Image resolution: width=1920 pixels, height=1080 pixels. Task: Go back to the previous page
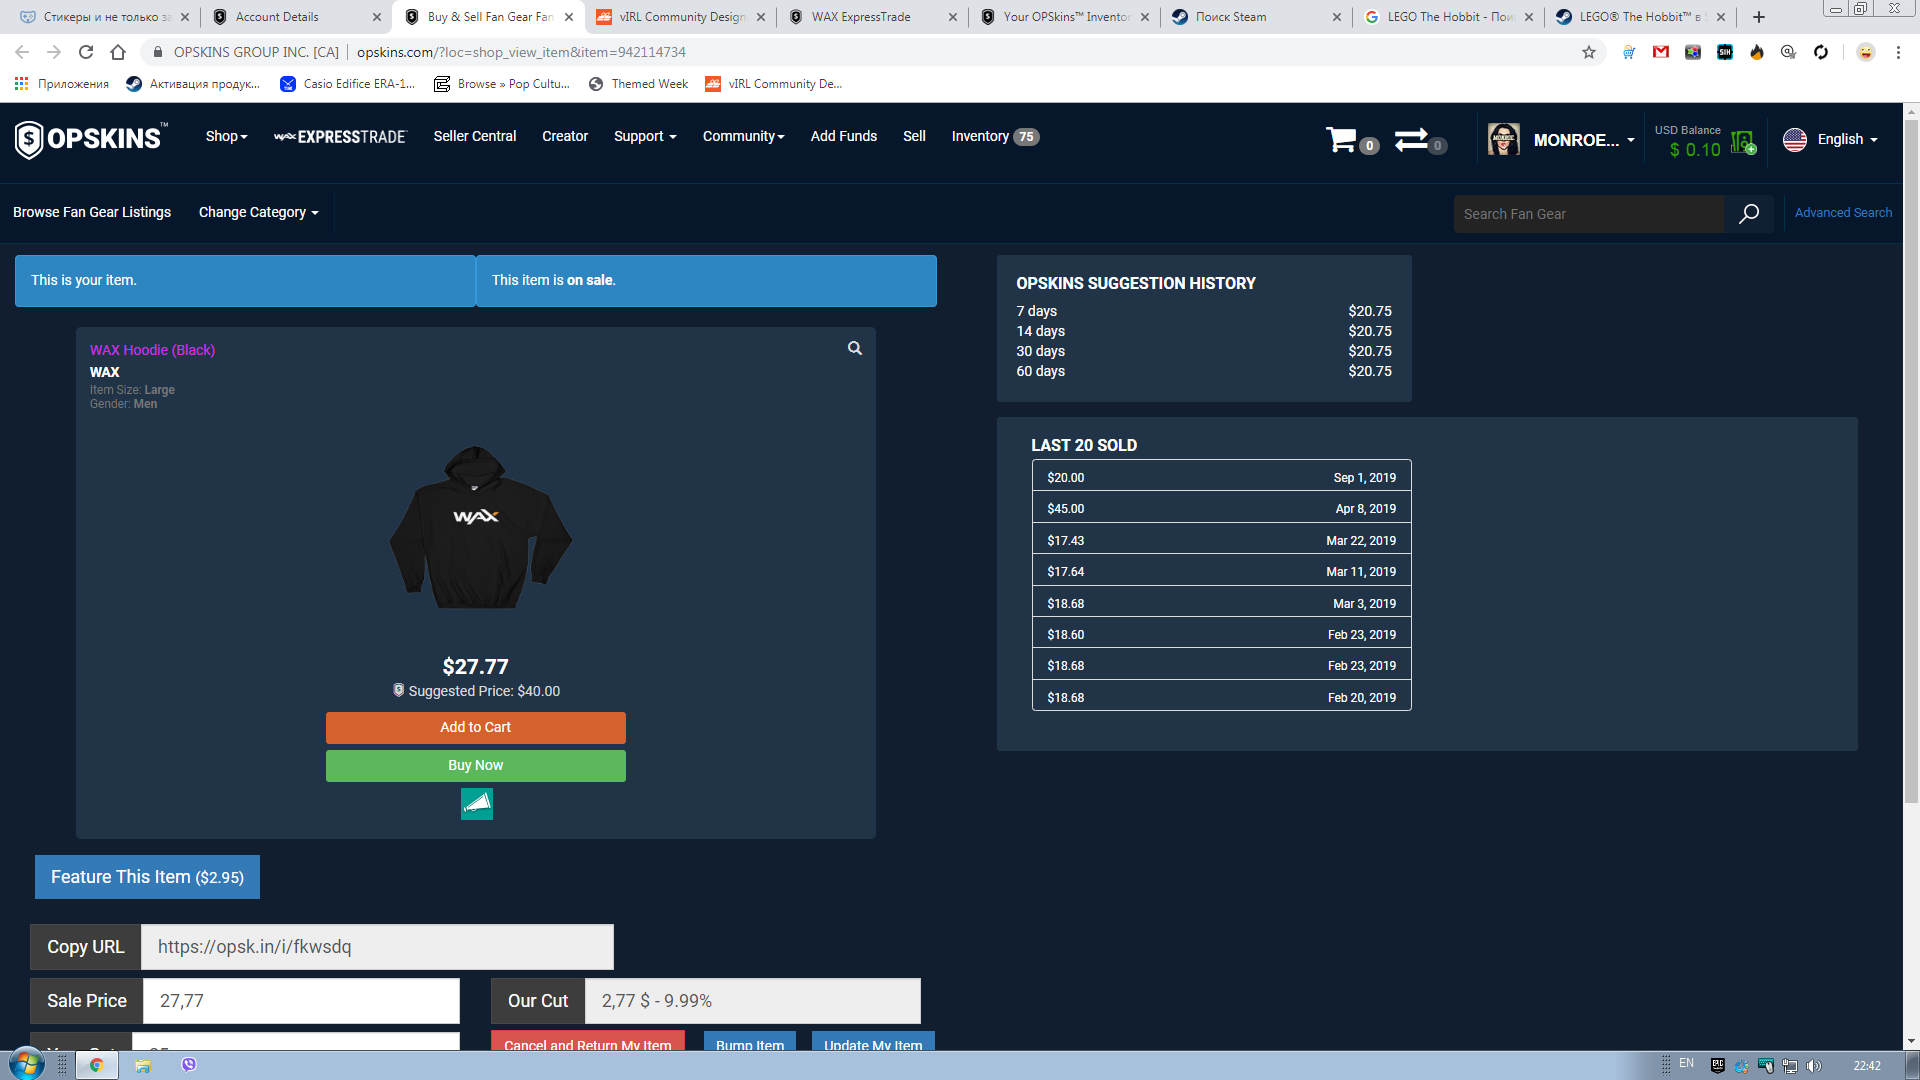(x=22, y=52)
